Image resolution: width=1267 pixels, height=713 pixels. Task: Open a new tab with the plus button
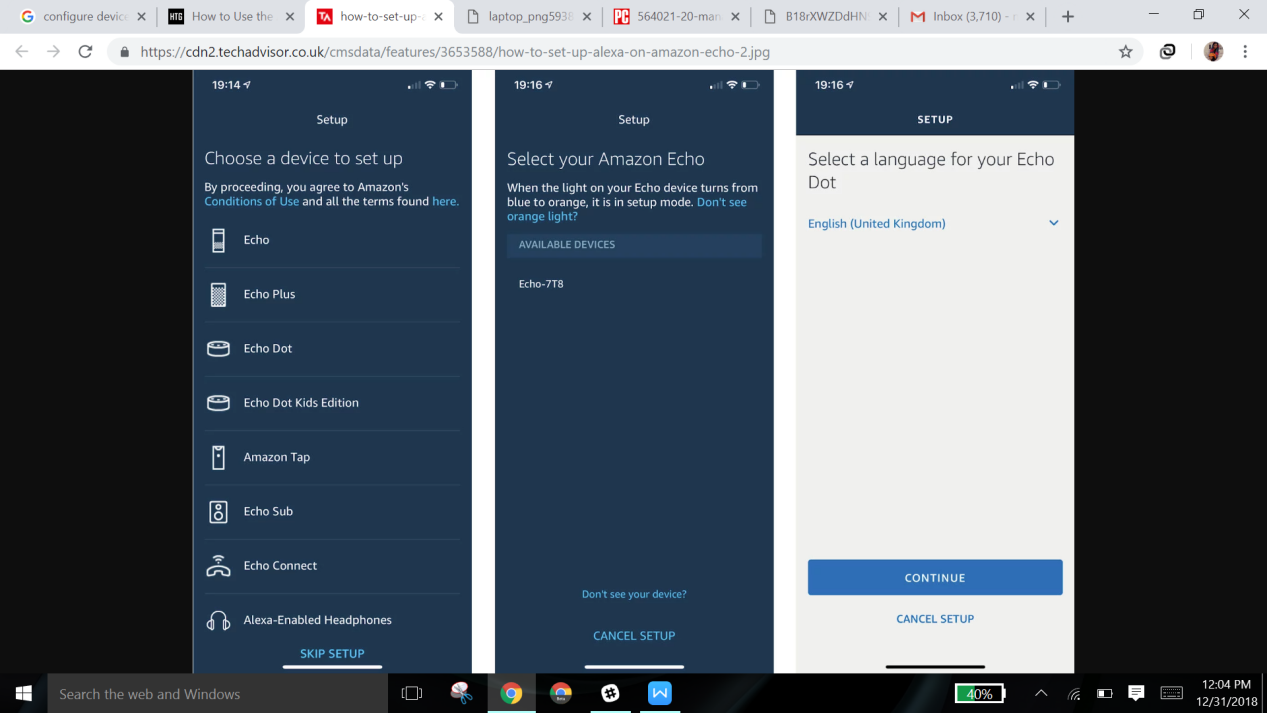point(1068,16)
